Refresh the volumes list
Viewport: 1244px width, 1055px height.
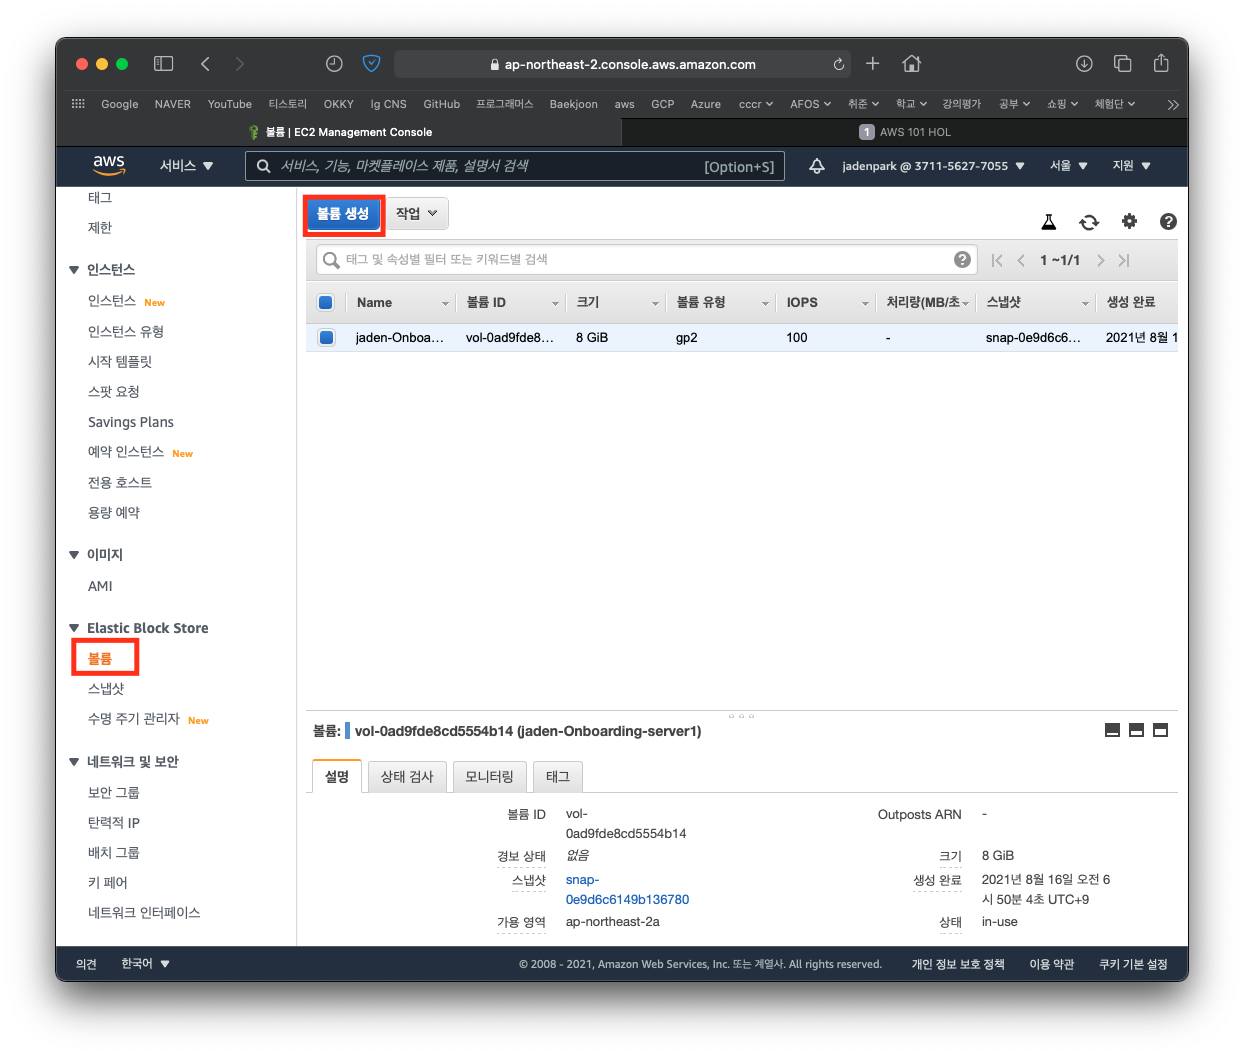pos(1089,222)
